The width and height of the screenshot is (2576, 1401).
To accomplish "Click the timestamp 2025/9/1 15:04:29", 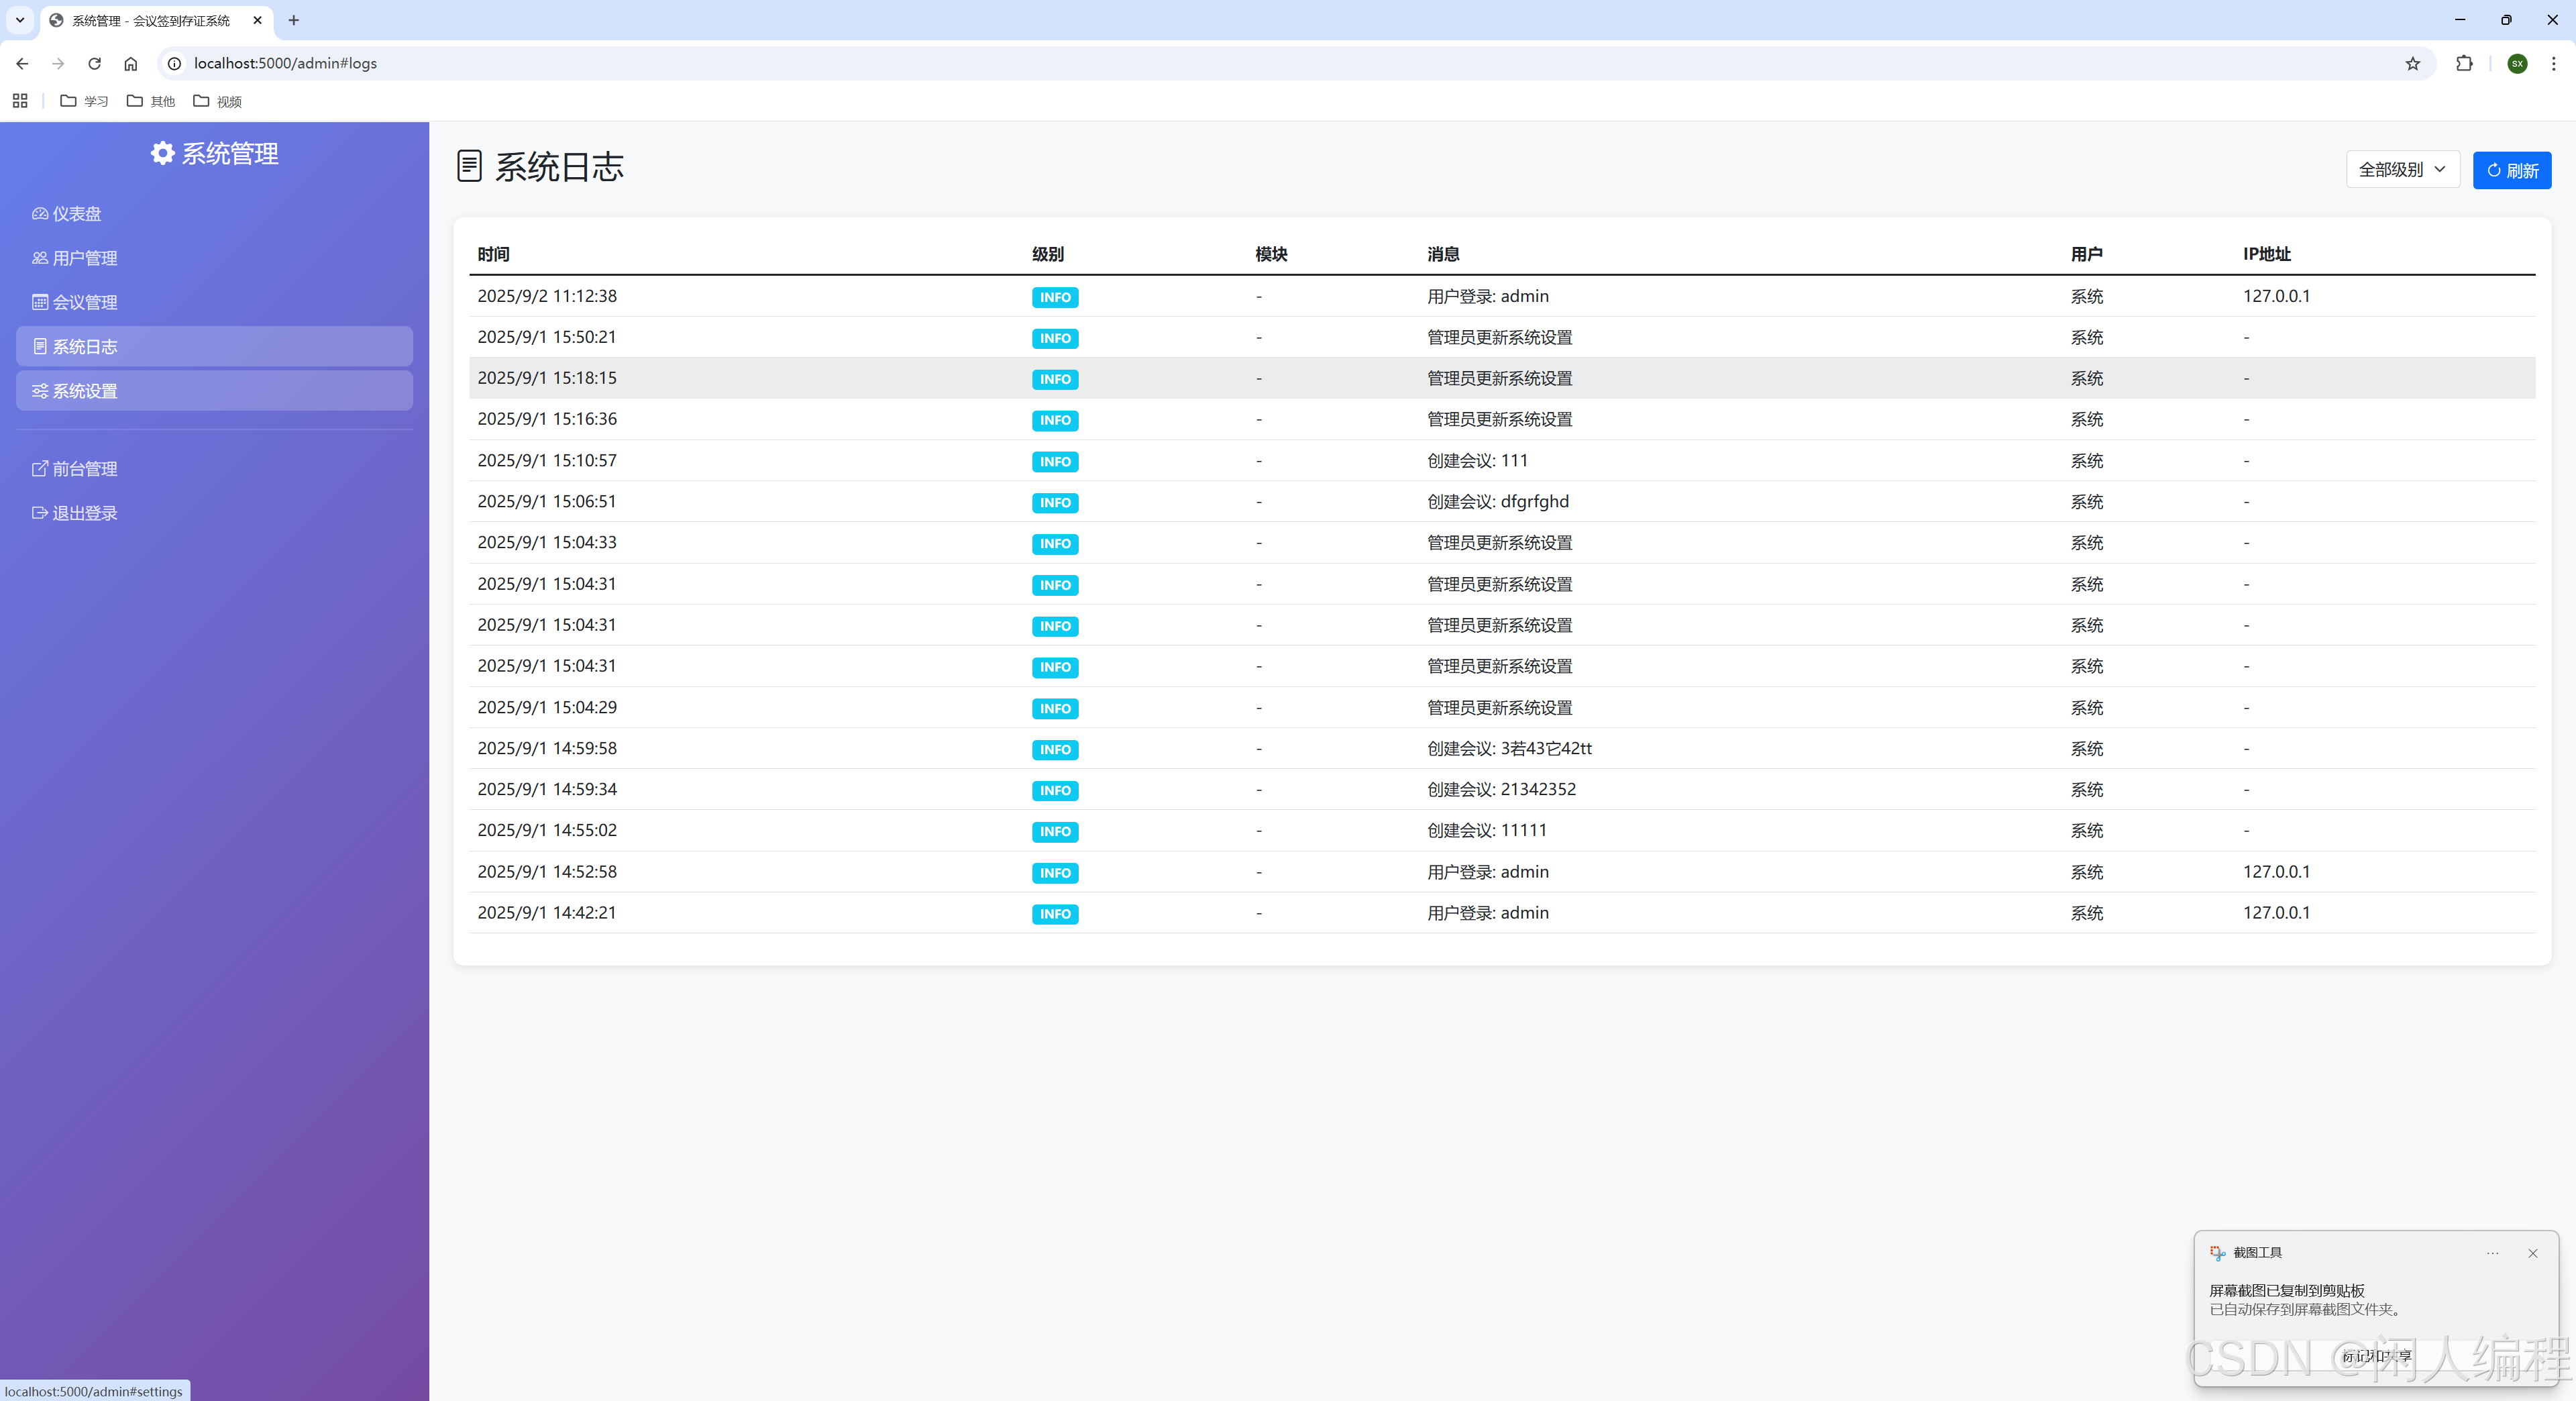I will tap(547, 707).
